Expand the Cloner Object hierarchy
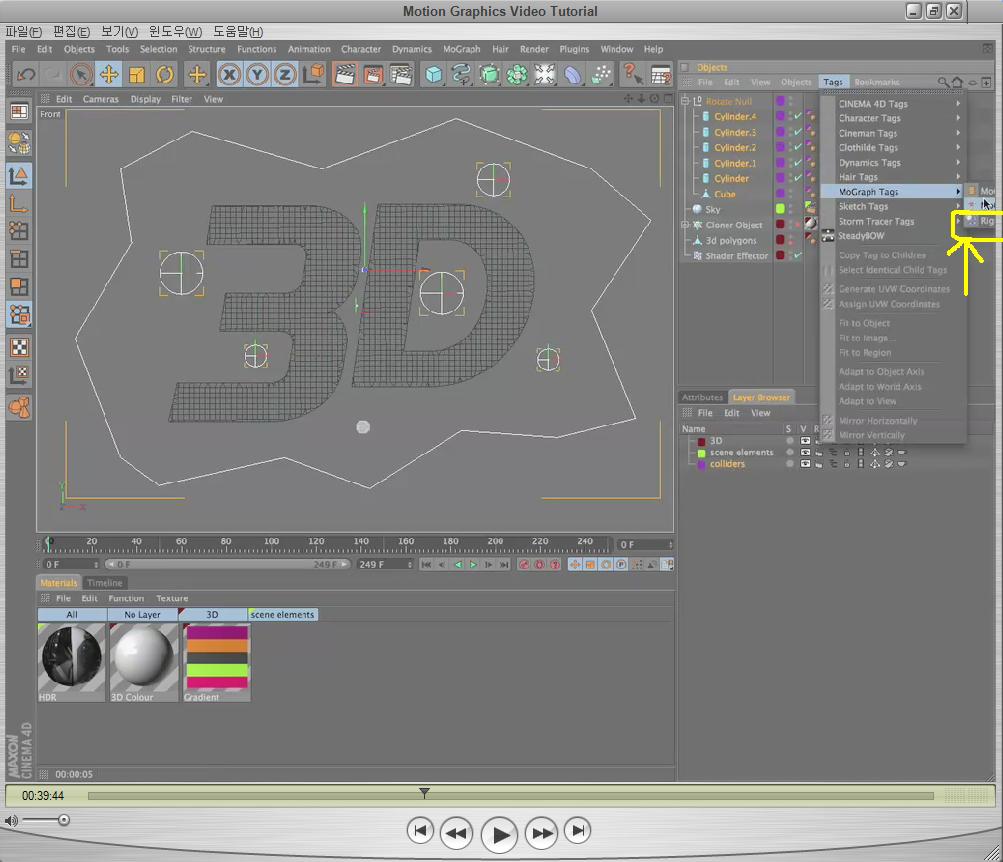Screen dimensions: 1003x862 click(685, 225)
